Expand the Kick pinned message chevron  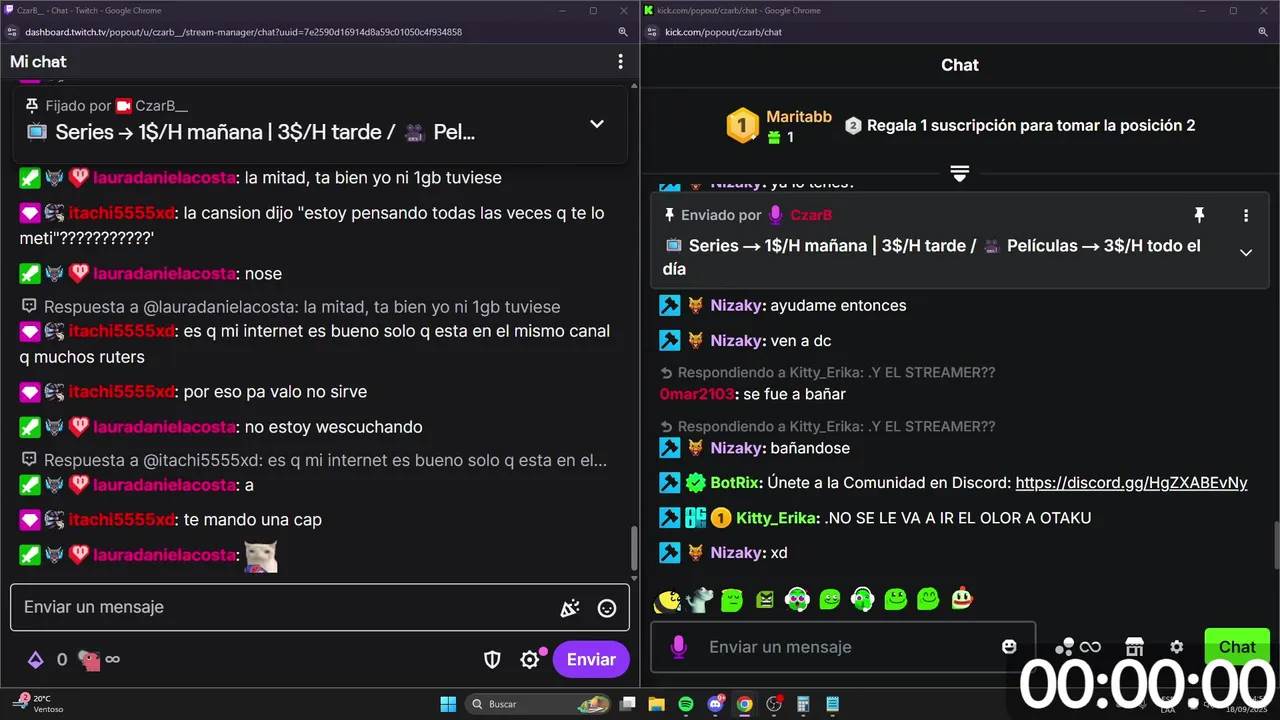[x=1246, y=253]
